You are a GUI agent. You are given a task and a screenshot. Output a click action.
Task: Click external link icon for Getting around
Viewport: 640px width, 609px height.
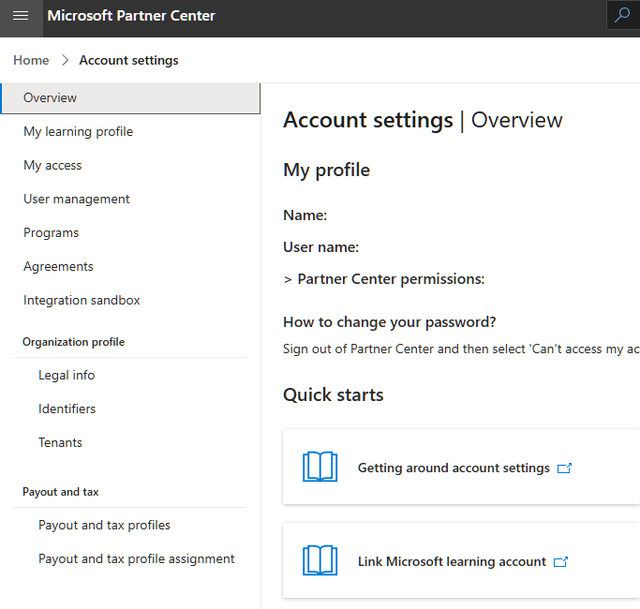pyautogui.click(x=564, y=468)
